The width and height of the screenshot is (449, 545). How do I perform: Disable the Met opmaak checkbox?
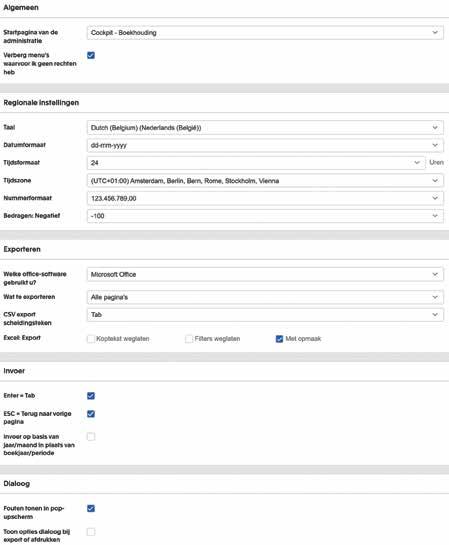279,339
